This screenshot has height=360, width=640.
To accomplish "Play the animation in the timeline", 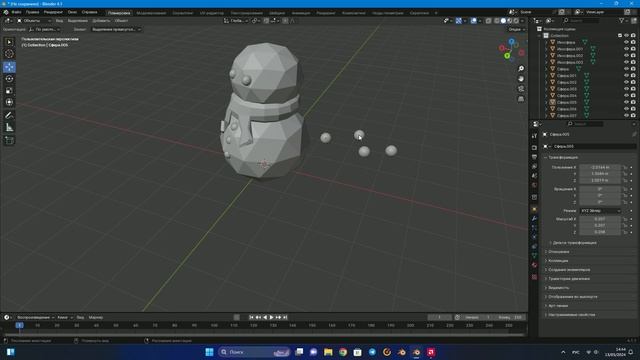I will 271,317.
